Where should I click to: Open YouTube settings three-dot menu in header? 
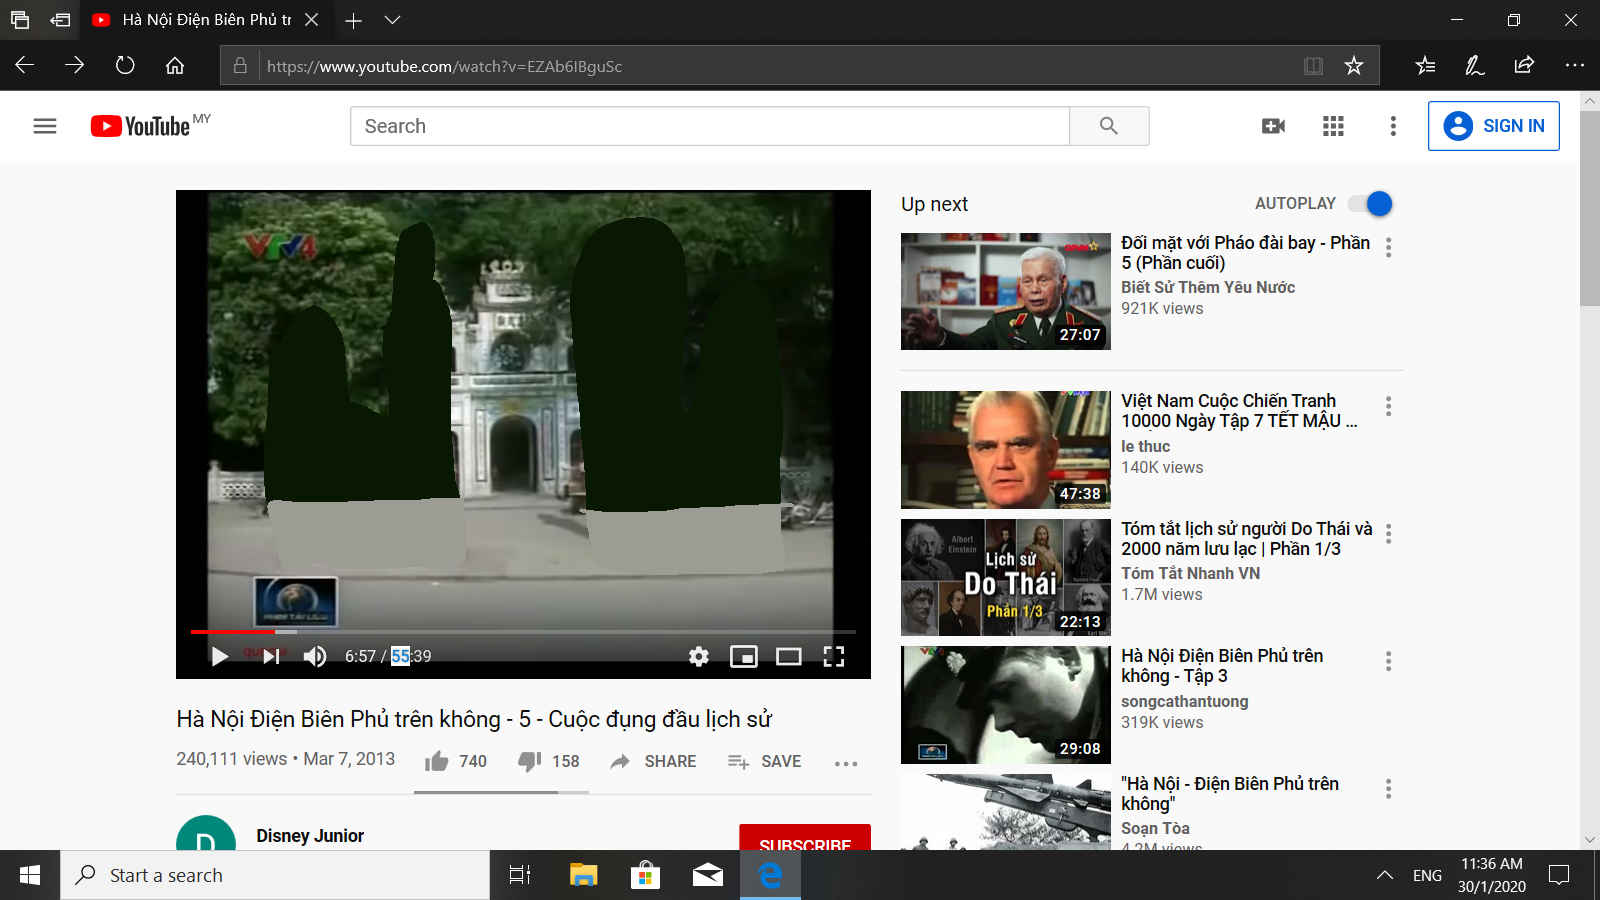[1393, 126]
